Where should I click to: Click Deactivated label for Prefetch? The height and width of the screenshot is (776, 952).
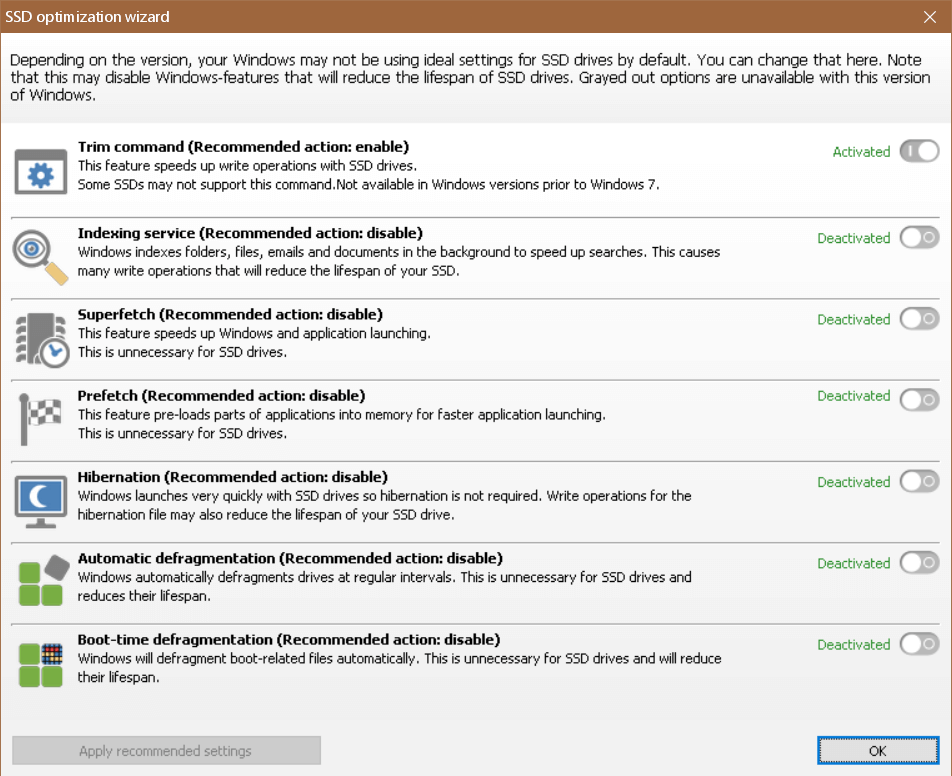pos(854,396)
